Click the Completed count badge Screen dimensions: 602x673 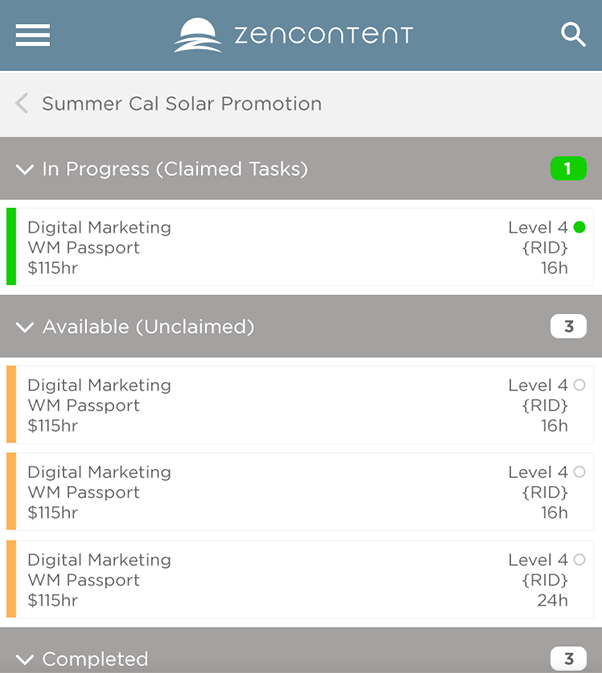(x=568, y=658)
